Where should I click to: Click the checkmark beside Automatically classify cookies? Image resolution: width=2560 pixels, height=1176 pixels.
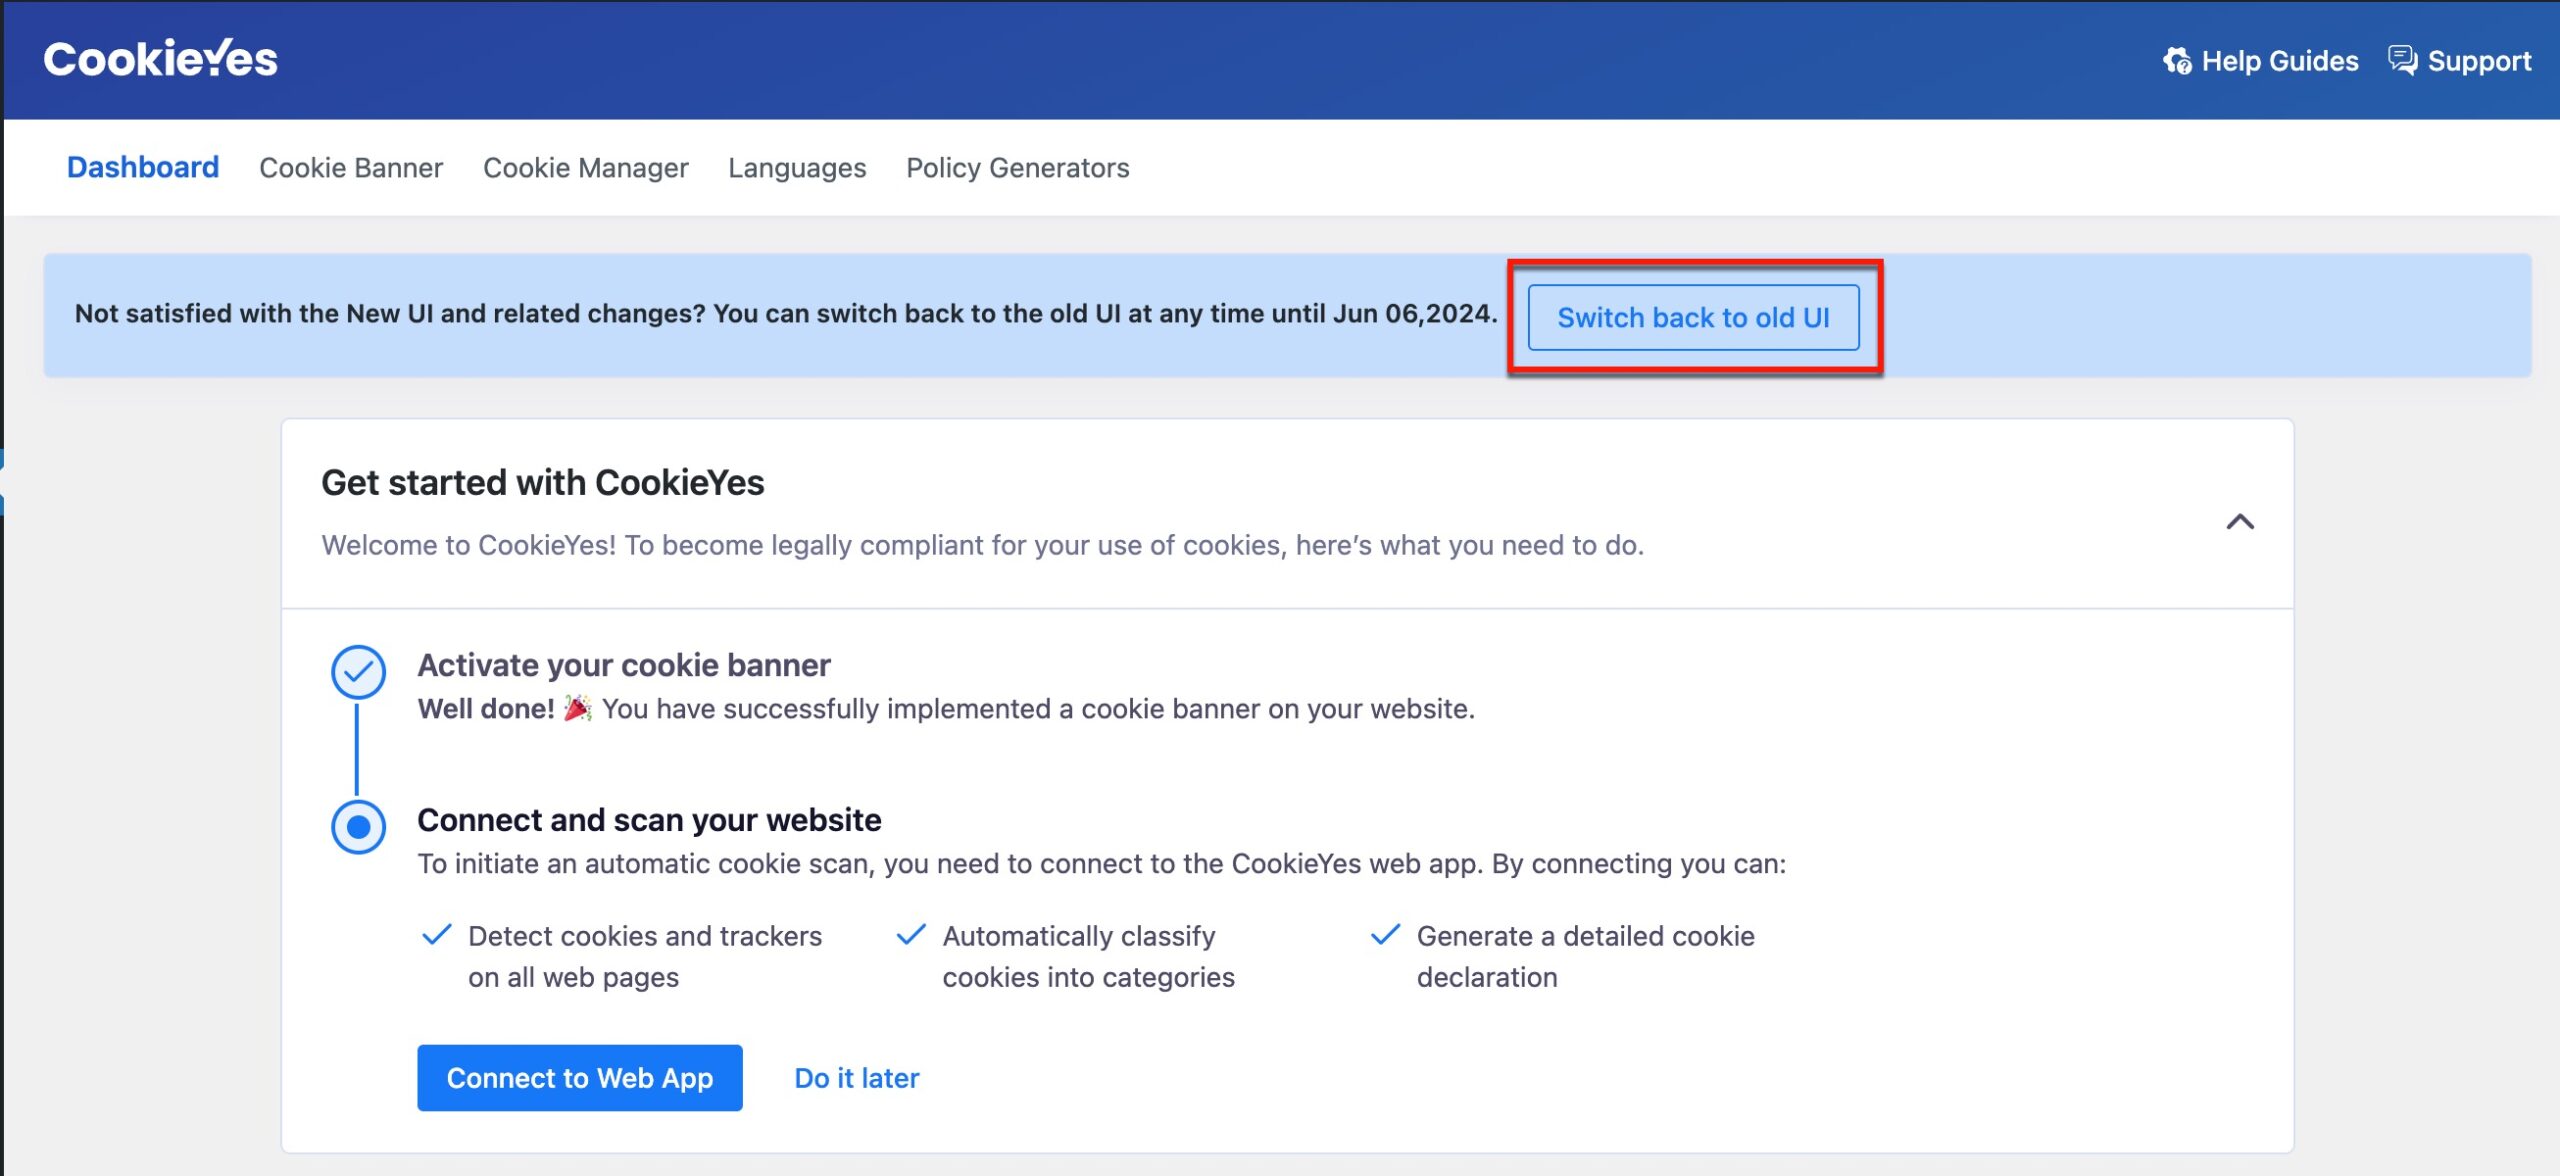(x=911, y=935)
